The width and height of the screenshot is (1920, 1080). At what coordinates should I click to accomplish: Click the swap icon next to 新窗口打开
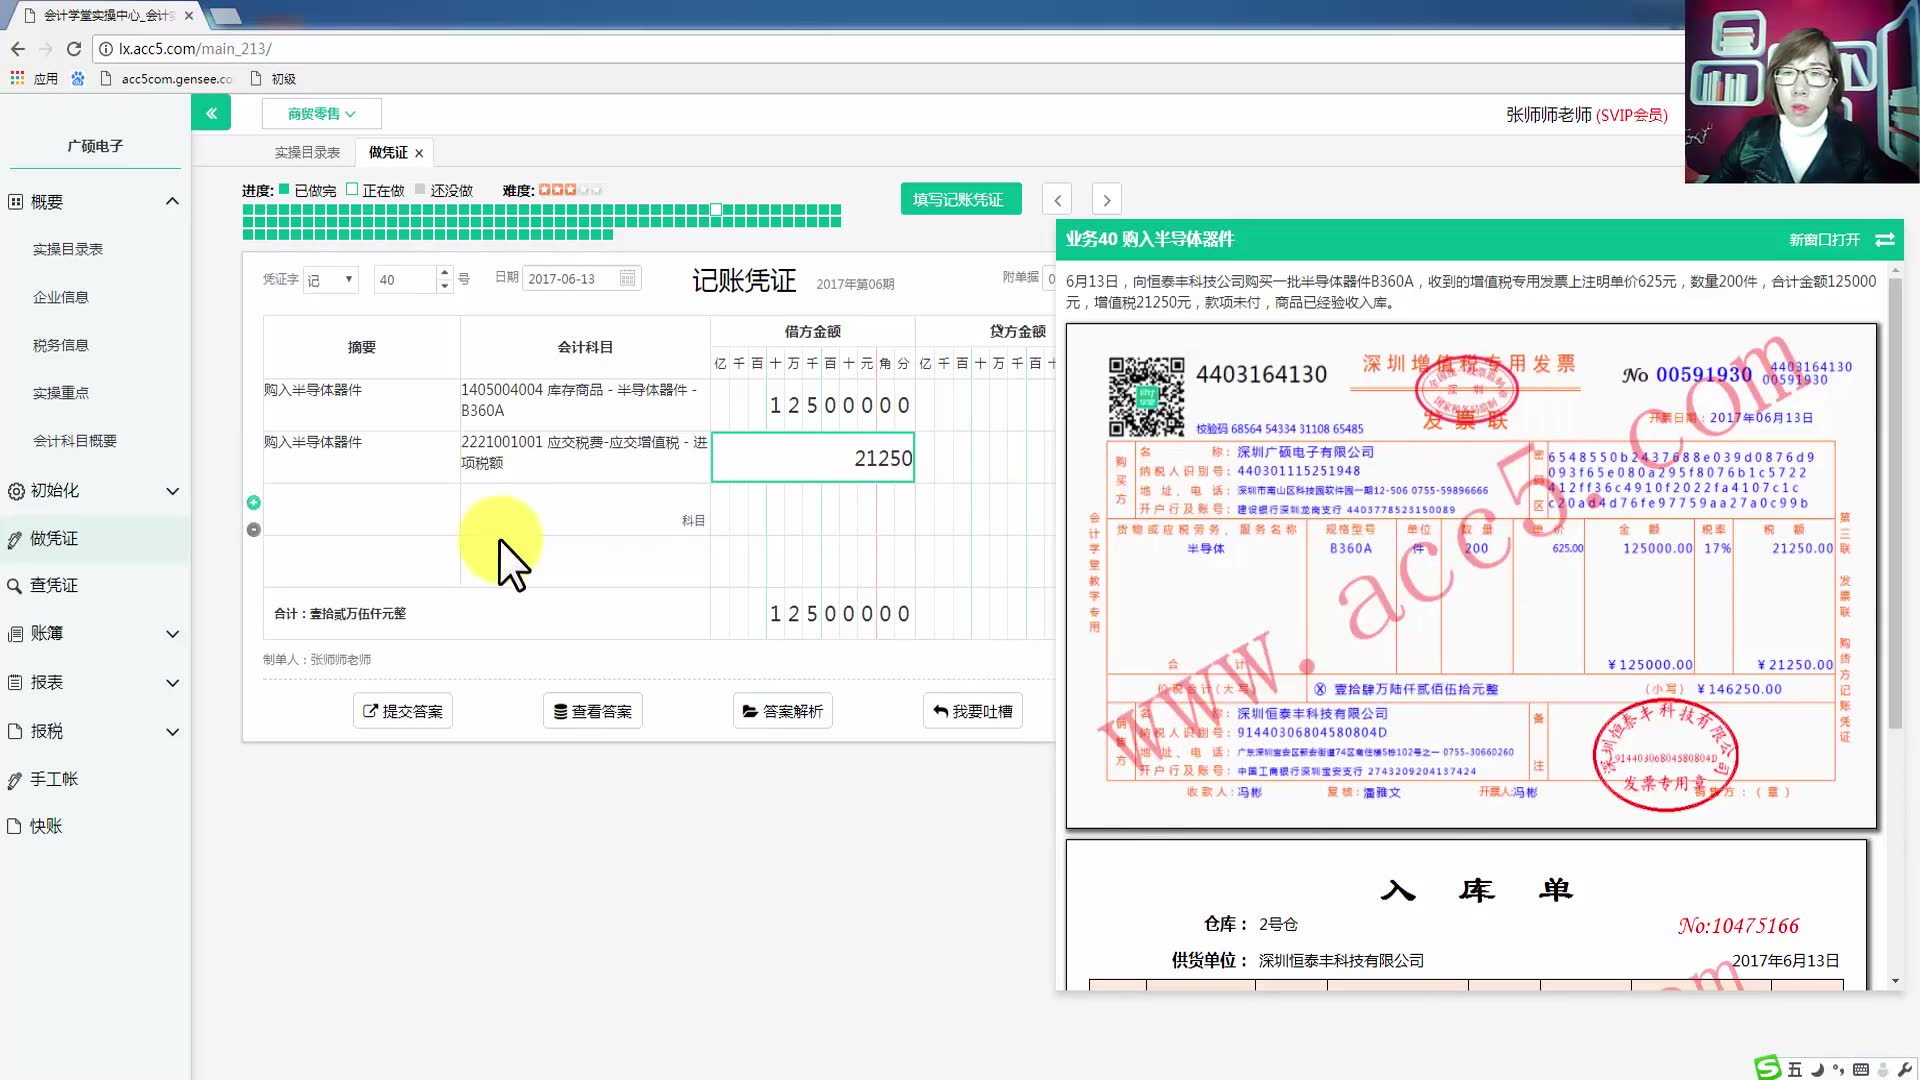pos(1886,240)
